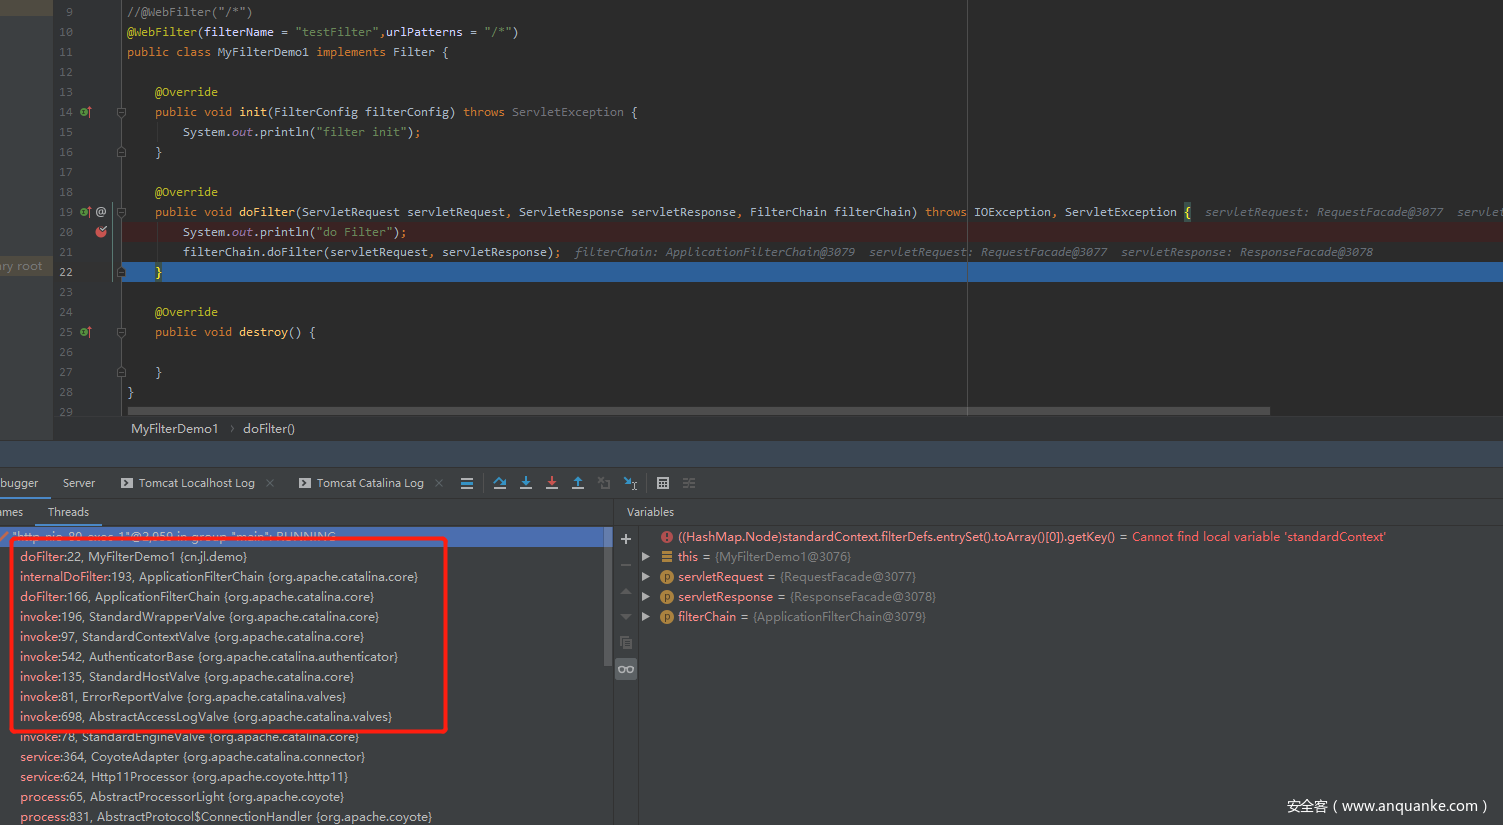Close the Tomcat Localhost Log tab
Viewport: 1503px width, 825px height.
pos(270,483)
